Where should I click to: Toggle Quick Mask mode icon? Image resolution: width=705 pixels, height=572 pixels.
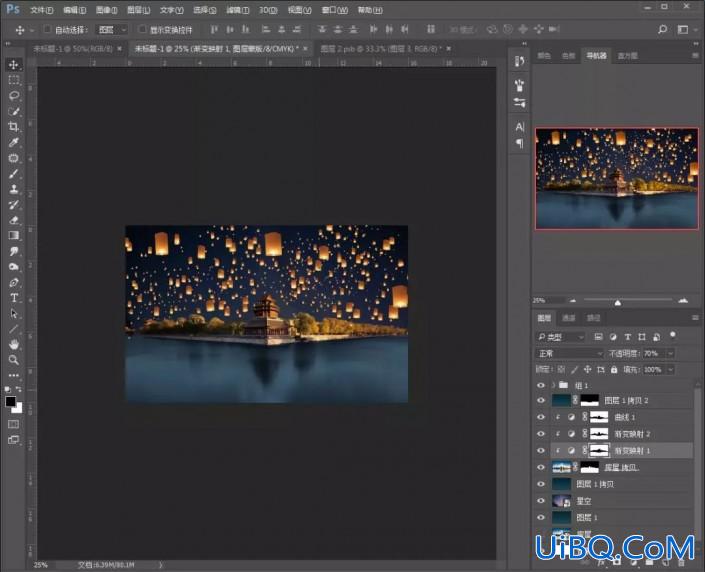click(x=13, y=424)
